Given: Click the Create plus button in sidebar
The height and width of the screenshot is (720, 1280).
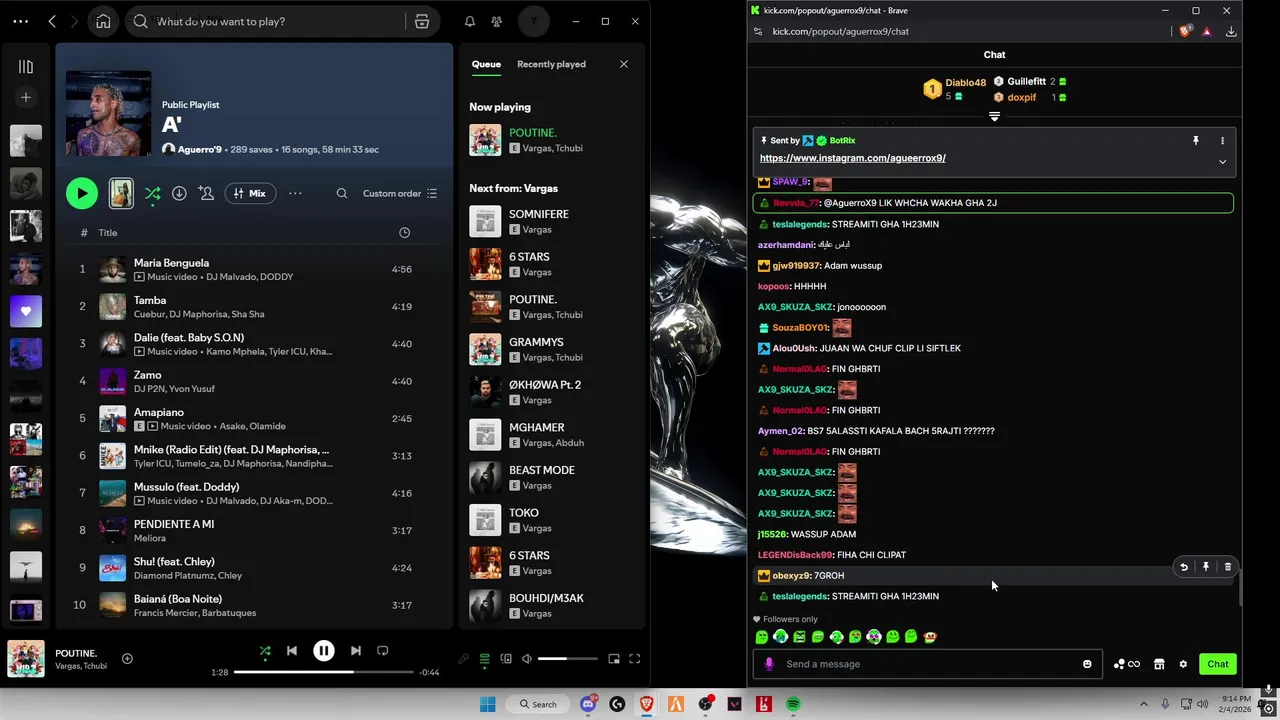Looking at the screenshot, I should (x=26, y=97).
